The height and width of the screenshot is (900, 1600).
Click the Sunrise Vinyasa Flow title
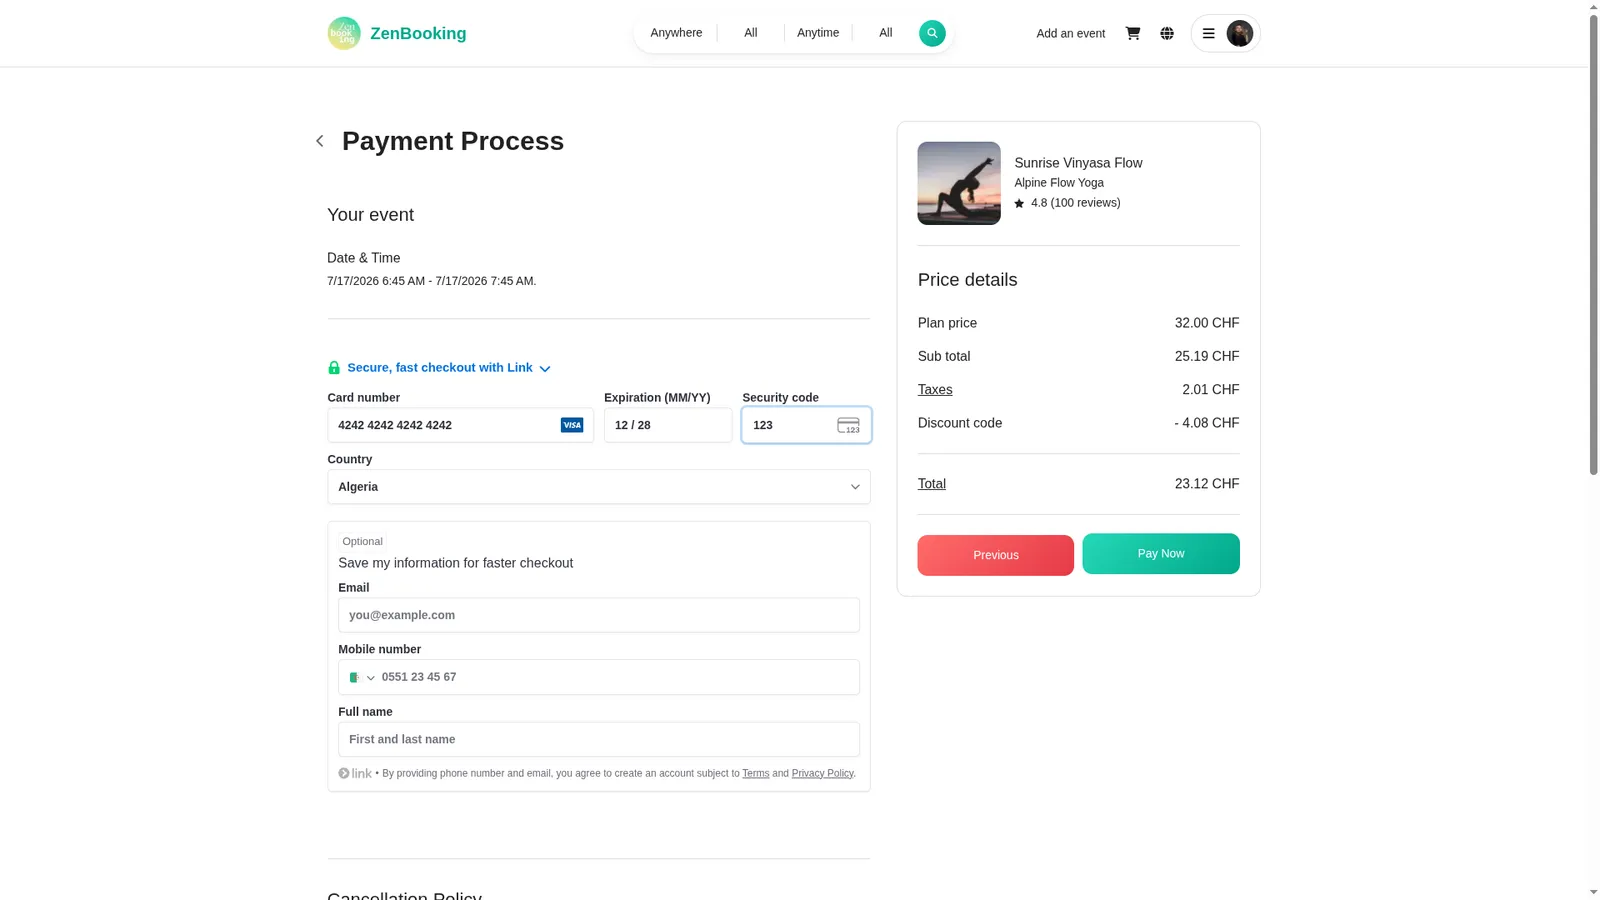point(1078,163)
